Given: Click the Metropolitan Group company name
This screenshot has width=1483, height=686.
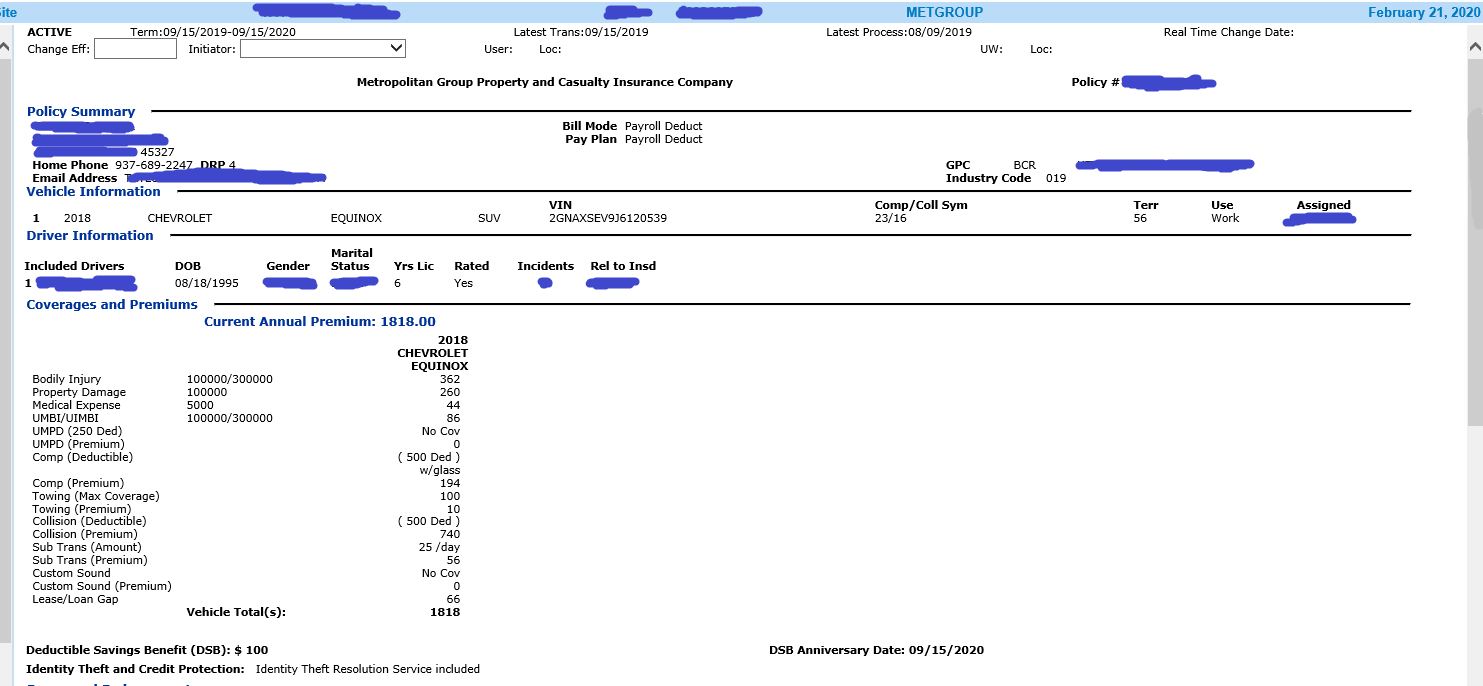Looking at the screenshot, I should point(545,82).
